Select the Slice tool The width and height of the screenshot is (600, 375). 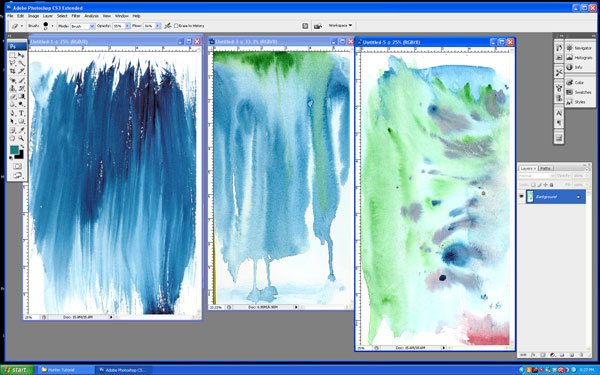coord(21,71)
